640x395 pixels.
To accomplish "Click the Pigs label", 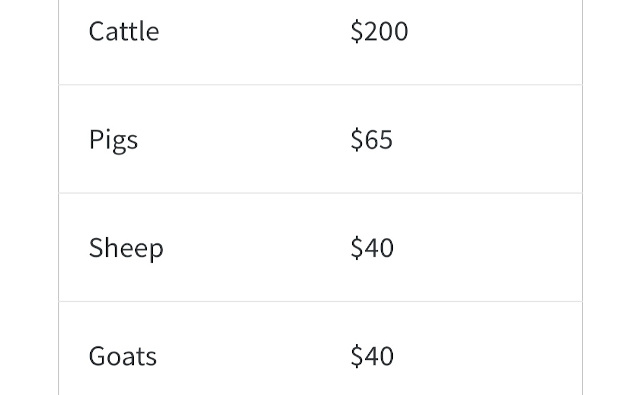I will pos(113,140).
